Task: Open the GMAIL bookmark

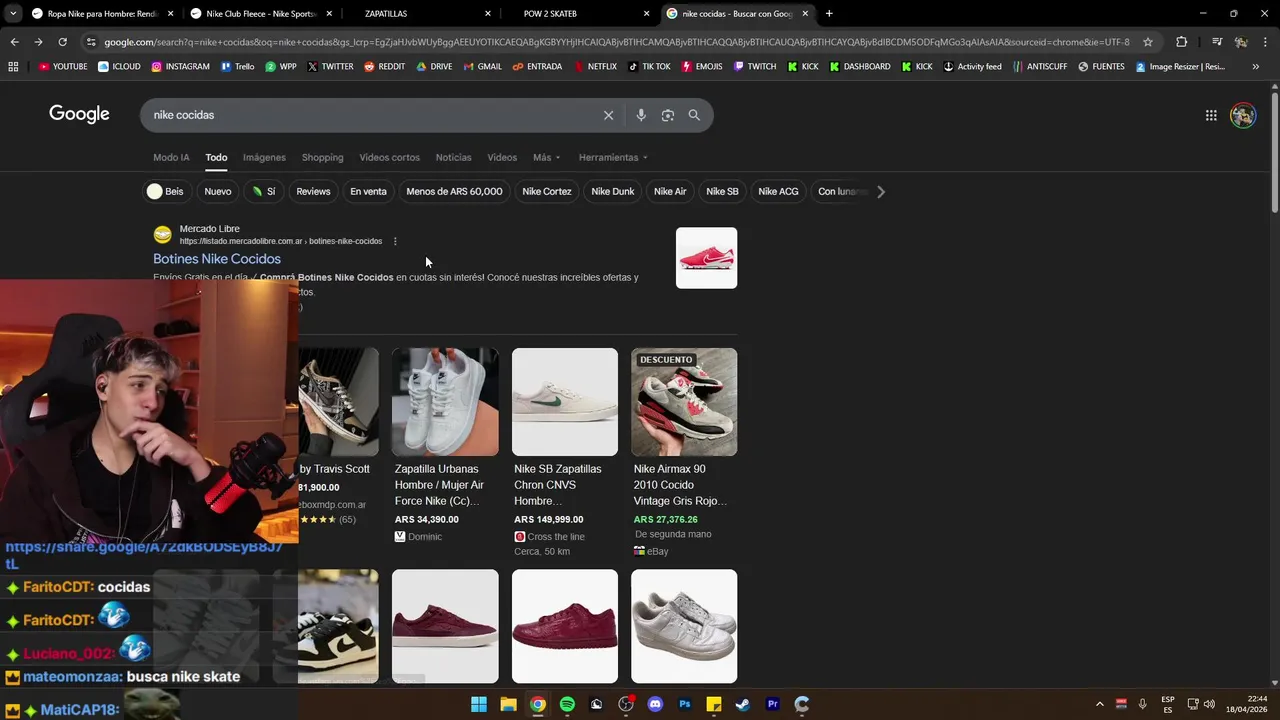Action: click(x=482, y=67)
